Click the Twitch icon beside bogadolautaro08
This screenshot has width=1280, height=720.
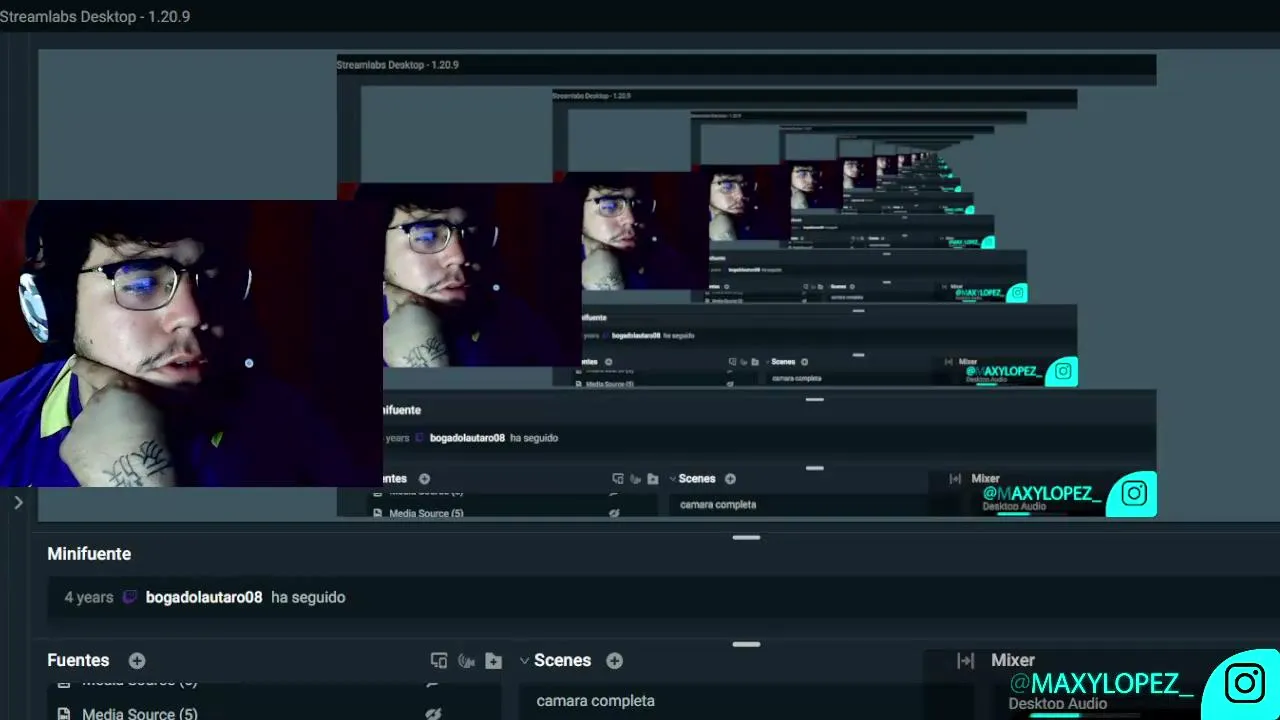pos(130,597)
